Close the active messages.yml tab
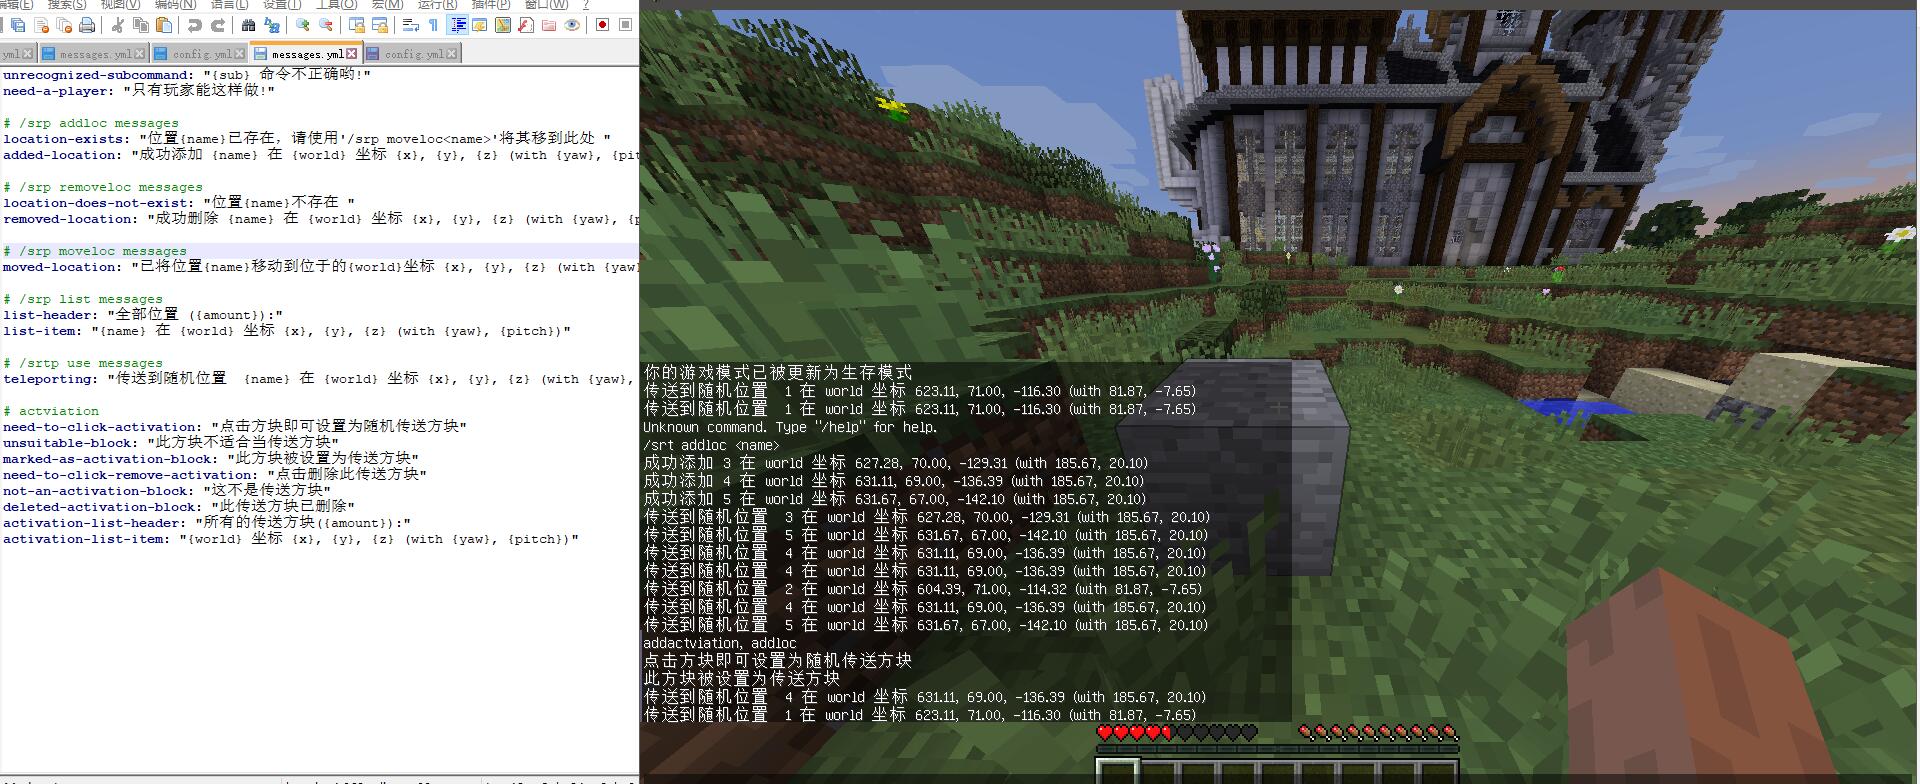 point(351,54)
